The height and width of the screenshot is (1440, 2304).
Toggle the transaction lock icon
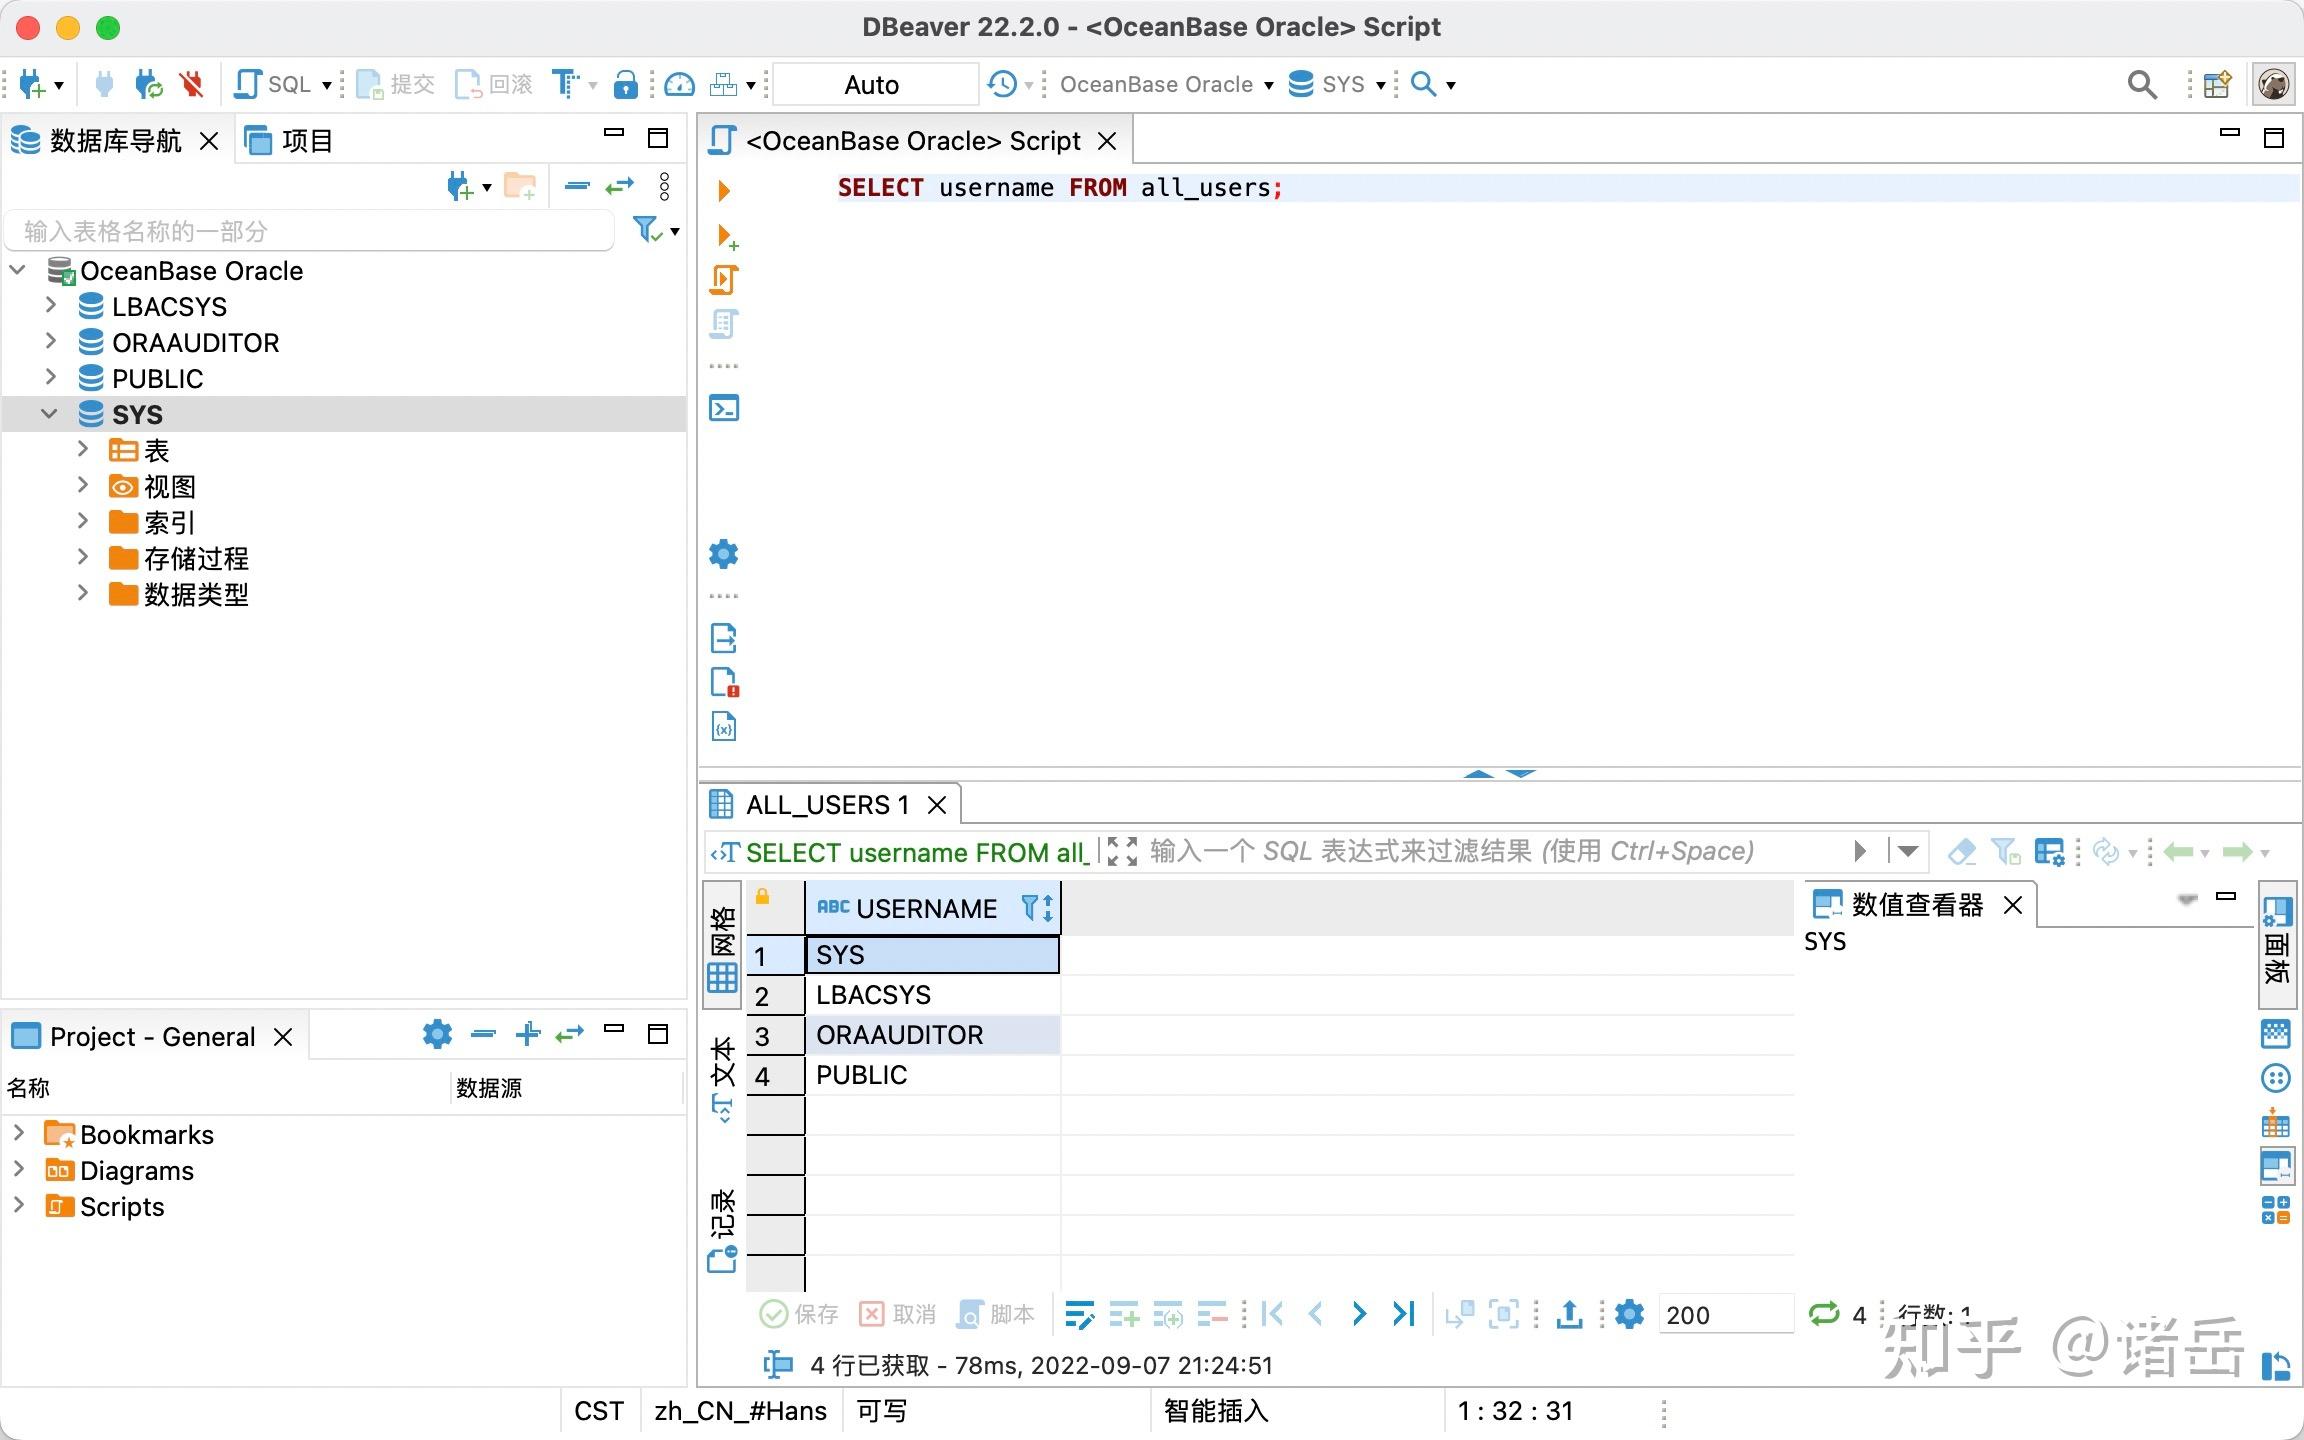pyautogui.click(x=626, y=84)
